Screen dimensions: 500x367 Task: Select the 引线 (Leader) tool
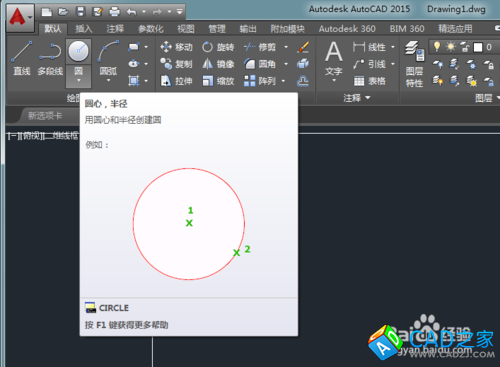[x=369, y=64]
